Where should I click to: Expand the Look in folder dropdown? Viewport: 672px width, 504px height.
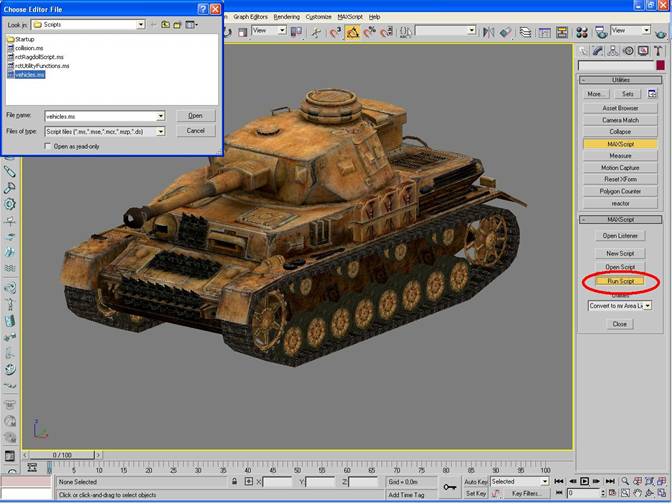[141, 25]
